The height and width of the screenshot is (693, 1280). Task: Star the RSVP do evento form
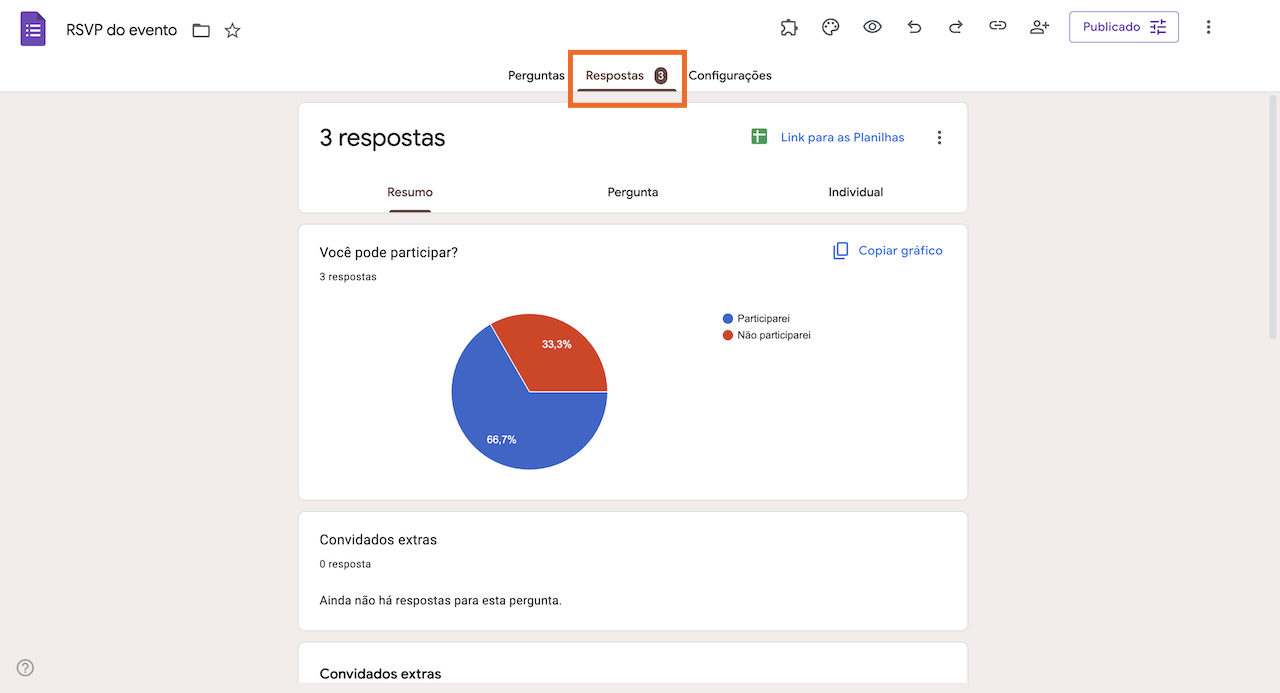pyautogui.click(x=232, y=30)
